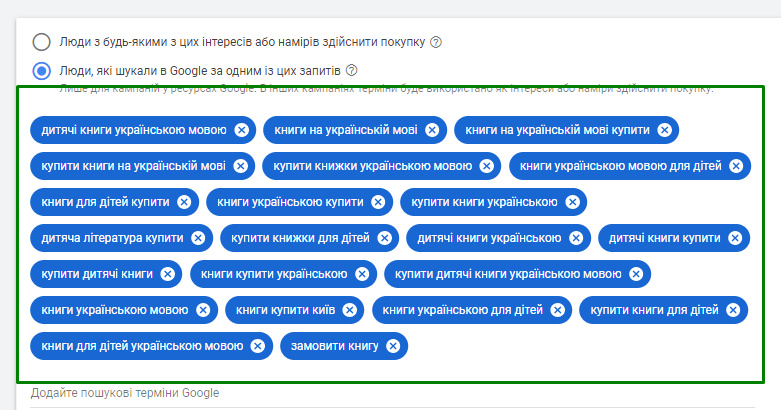Remove 'книги українською мовою для дітей' chip
Screen dimensions: 781x410
(x=735, y=166)
